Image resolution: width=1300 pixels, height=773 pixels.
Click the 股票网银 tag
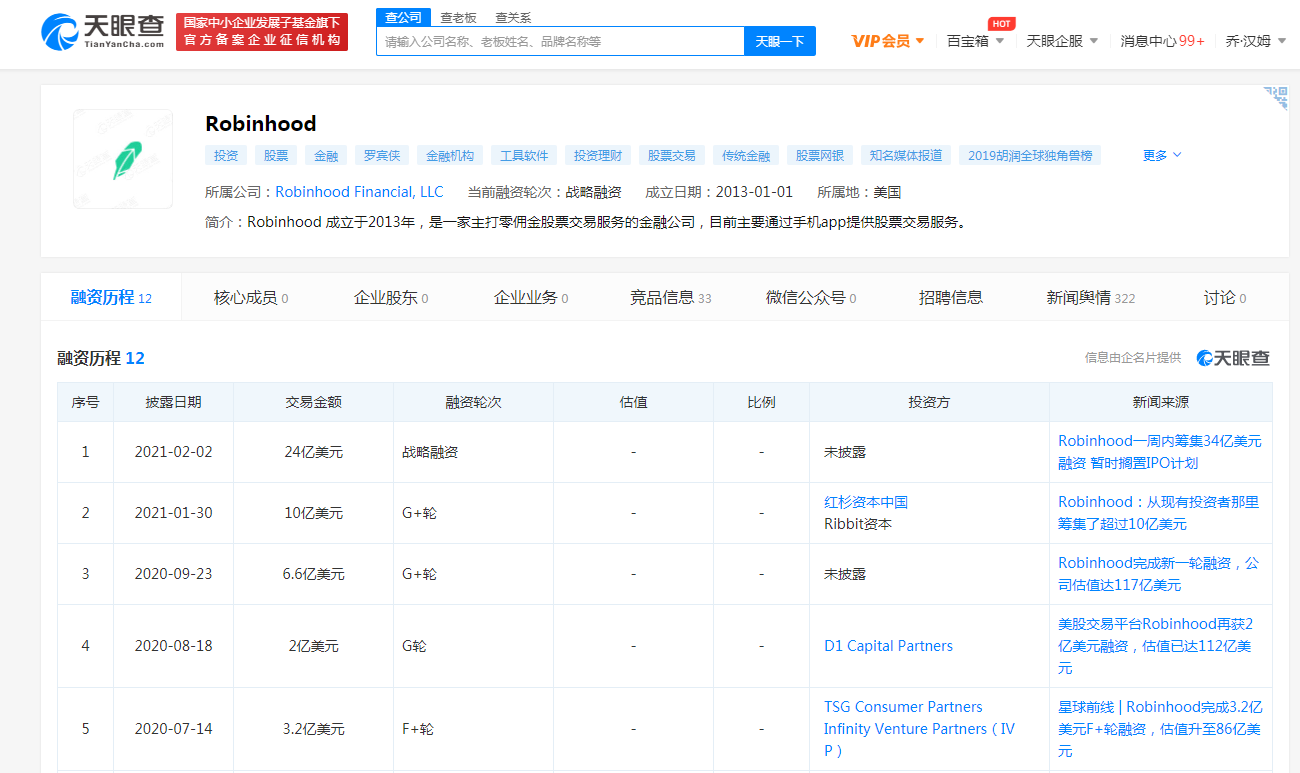pos(820,155)
